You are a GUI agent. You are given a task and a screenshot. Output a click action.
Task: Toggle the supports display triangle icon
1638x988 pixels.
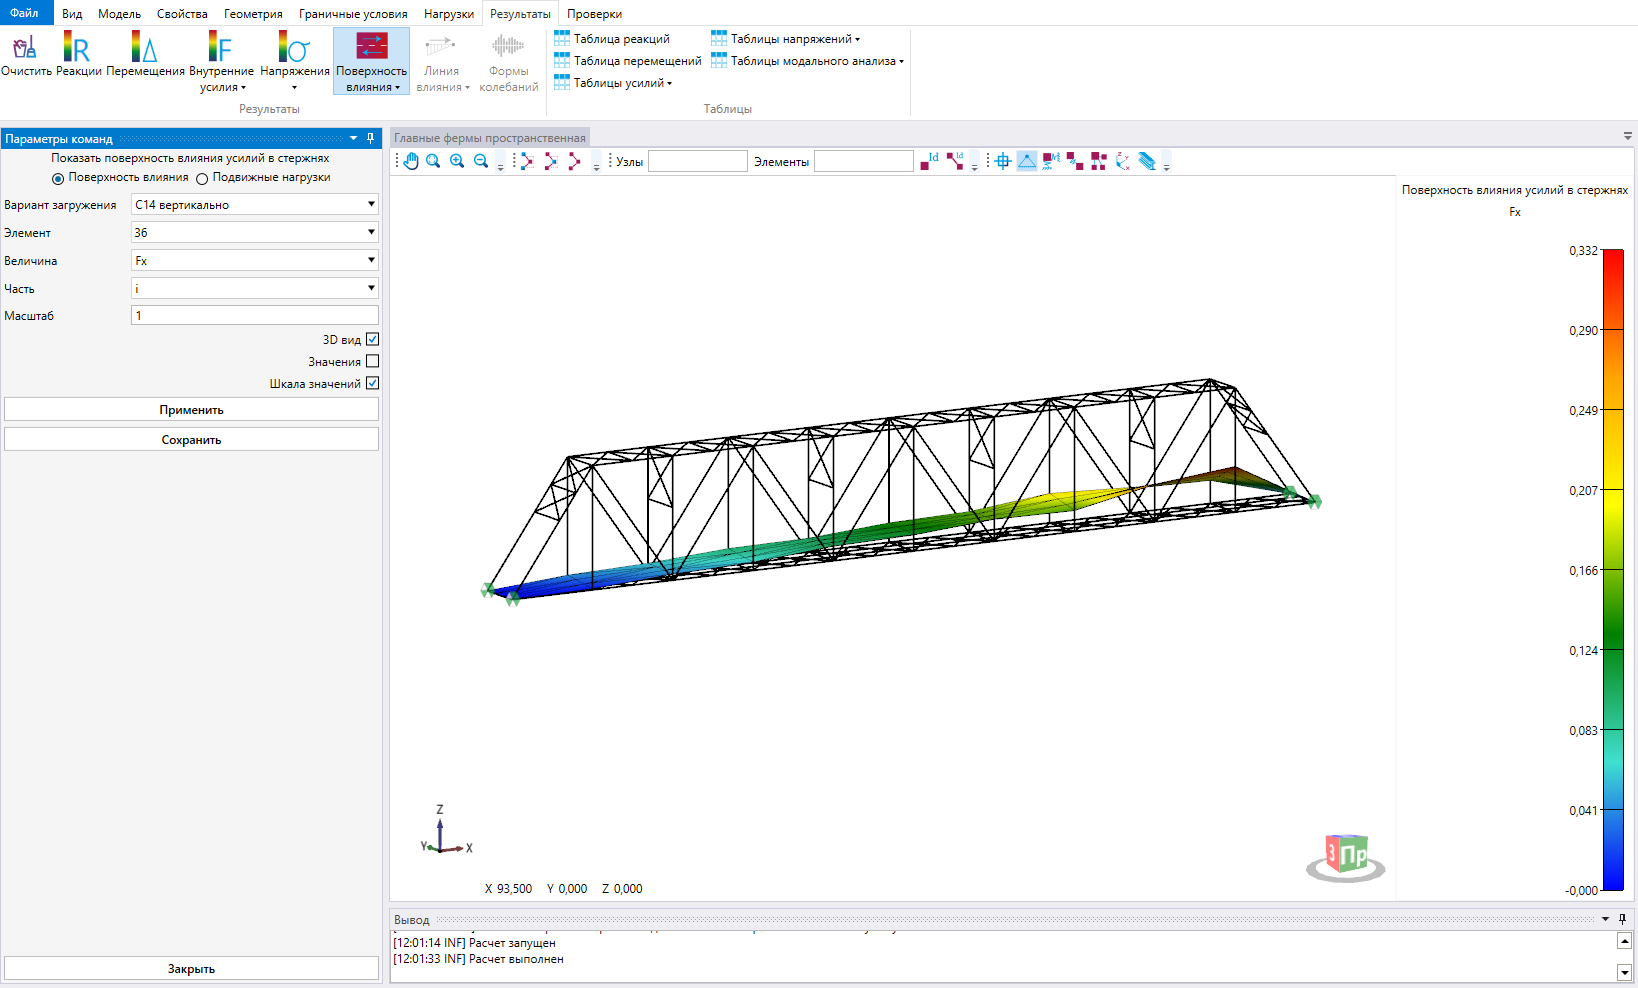tap(1027, 161)
